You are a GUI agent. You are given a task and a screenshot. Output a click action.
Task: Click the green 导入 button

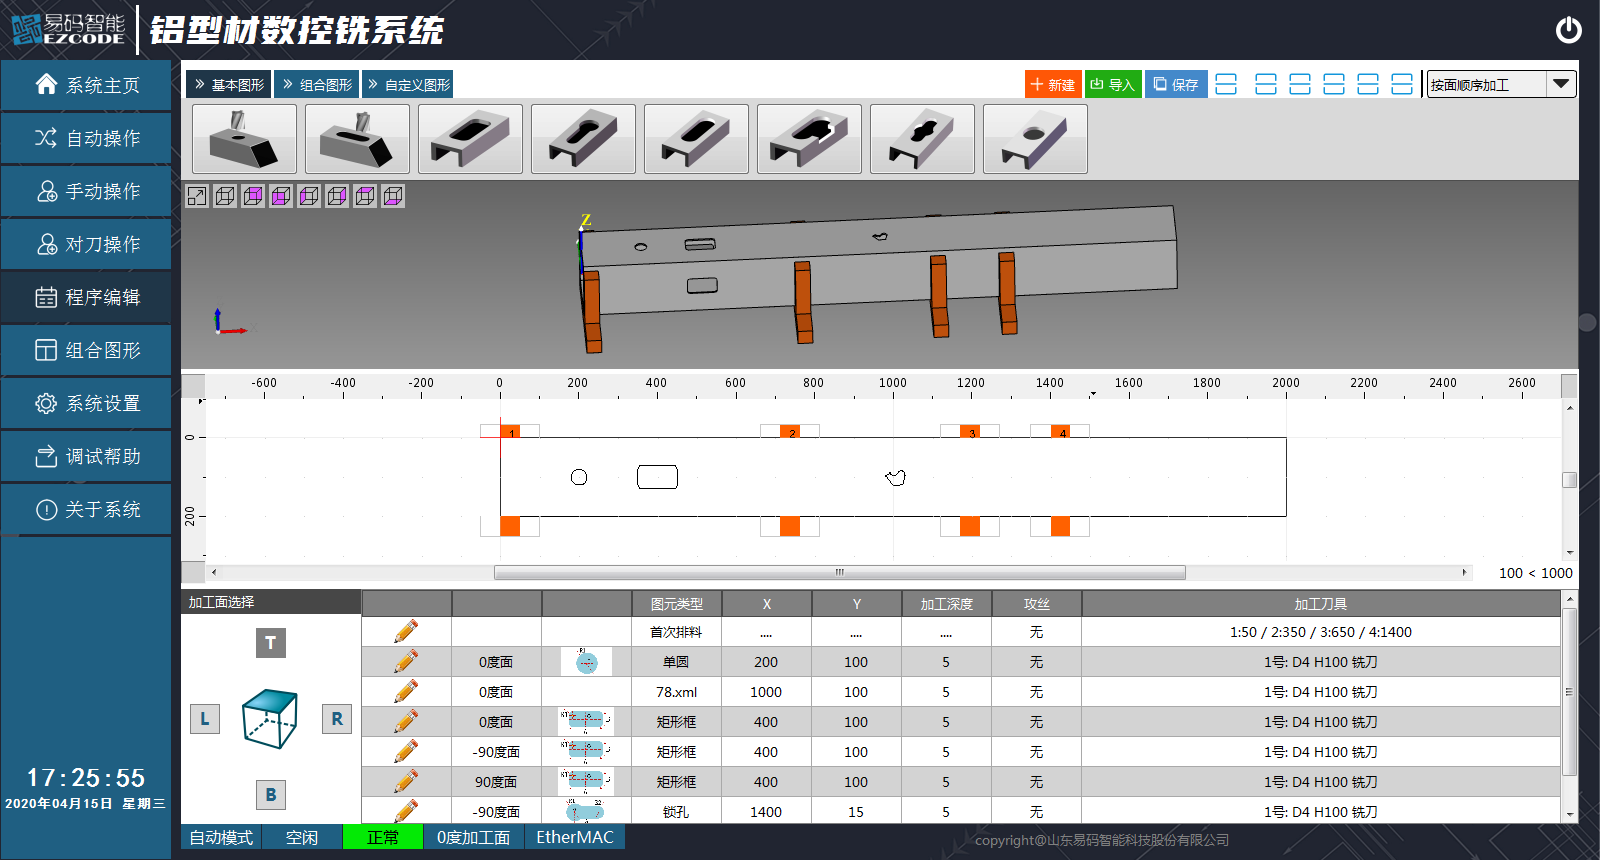1112,85
